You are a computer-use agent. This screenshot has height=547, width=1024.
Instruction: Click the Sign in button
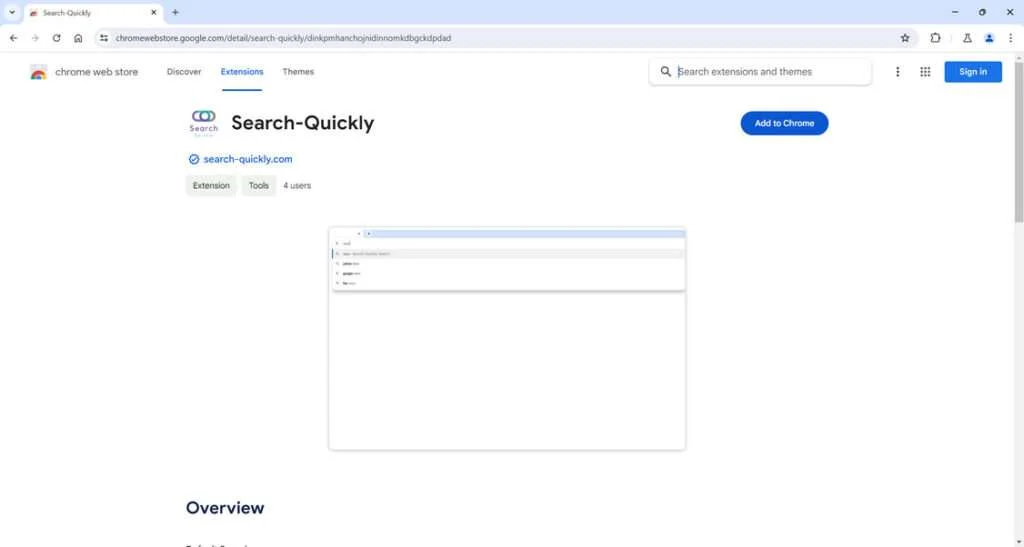pos(972,72)
